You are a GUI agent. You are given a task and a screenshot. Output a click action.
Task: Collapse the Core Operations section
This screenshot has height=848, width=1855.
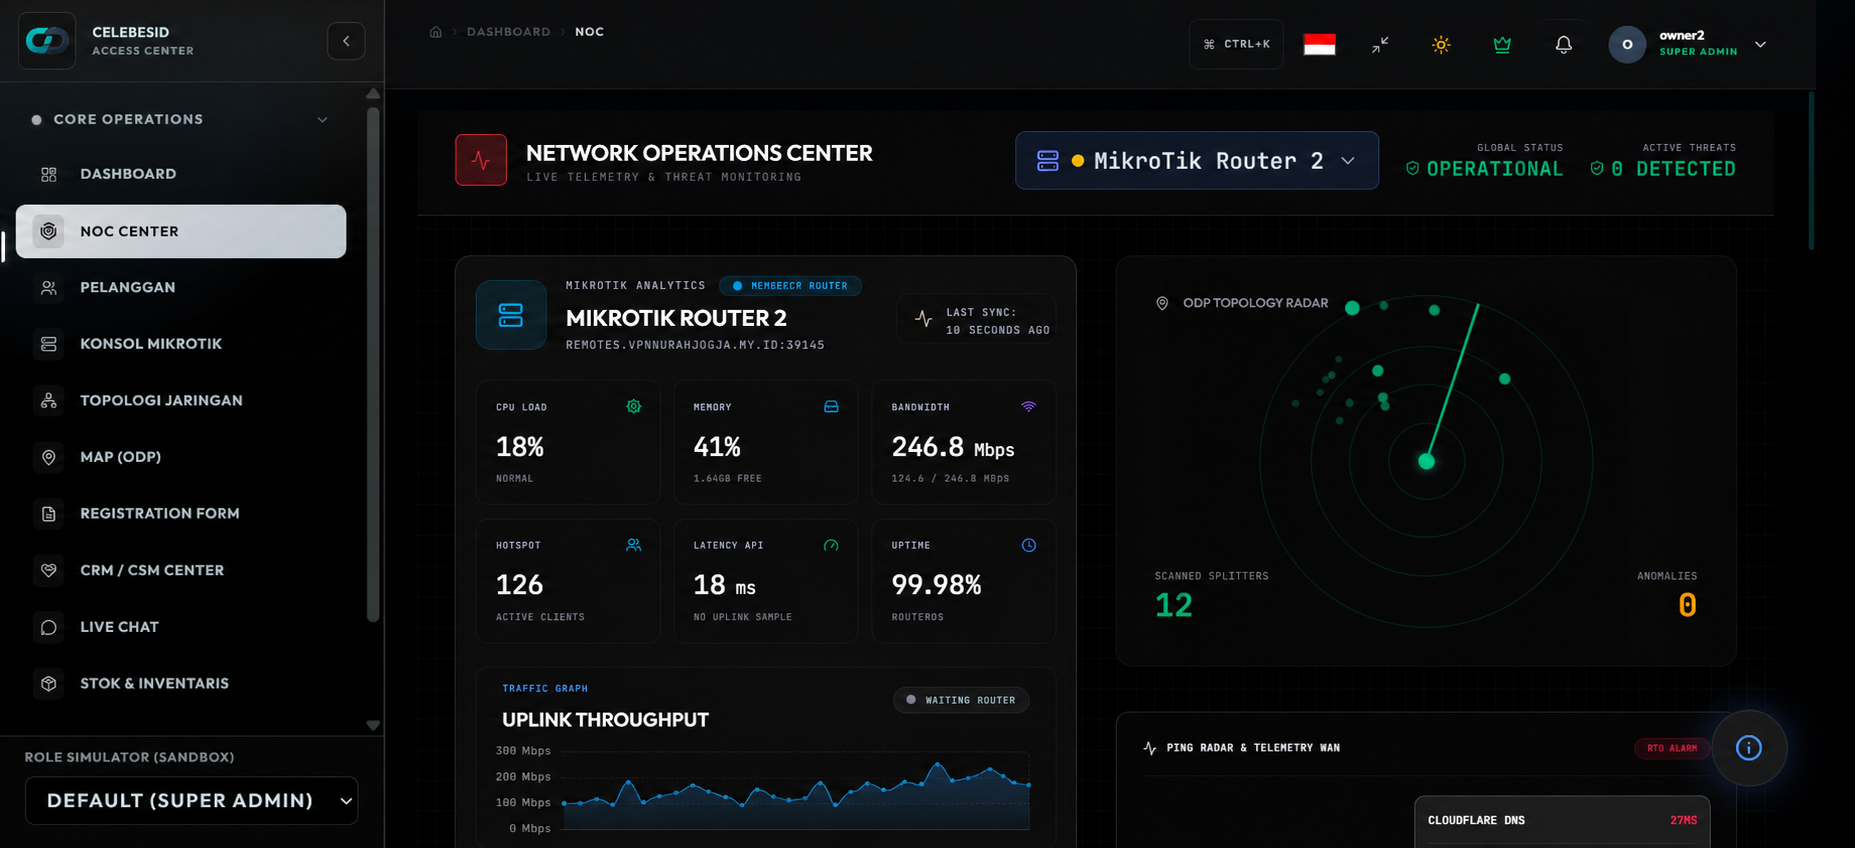[x=322, y=120]
